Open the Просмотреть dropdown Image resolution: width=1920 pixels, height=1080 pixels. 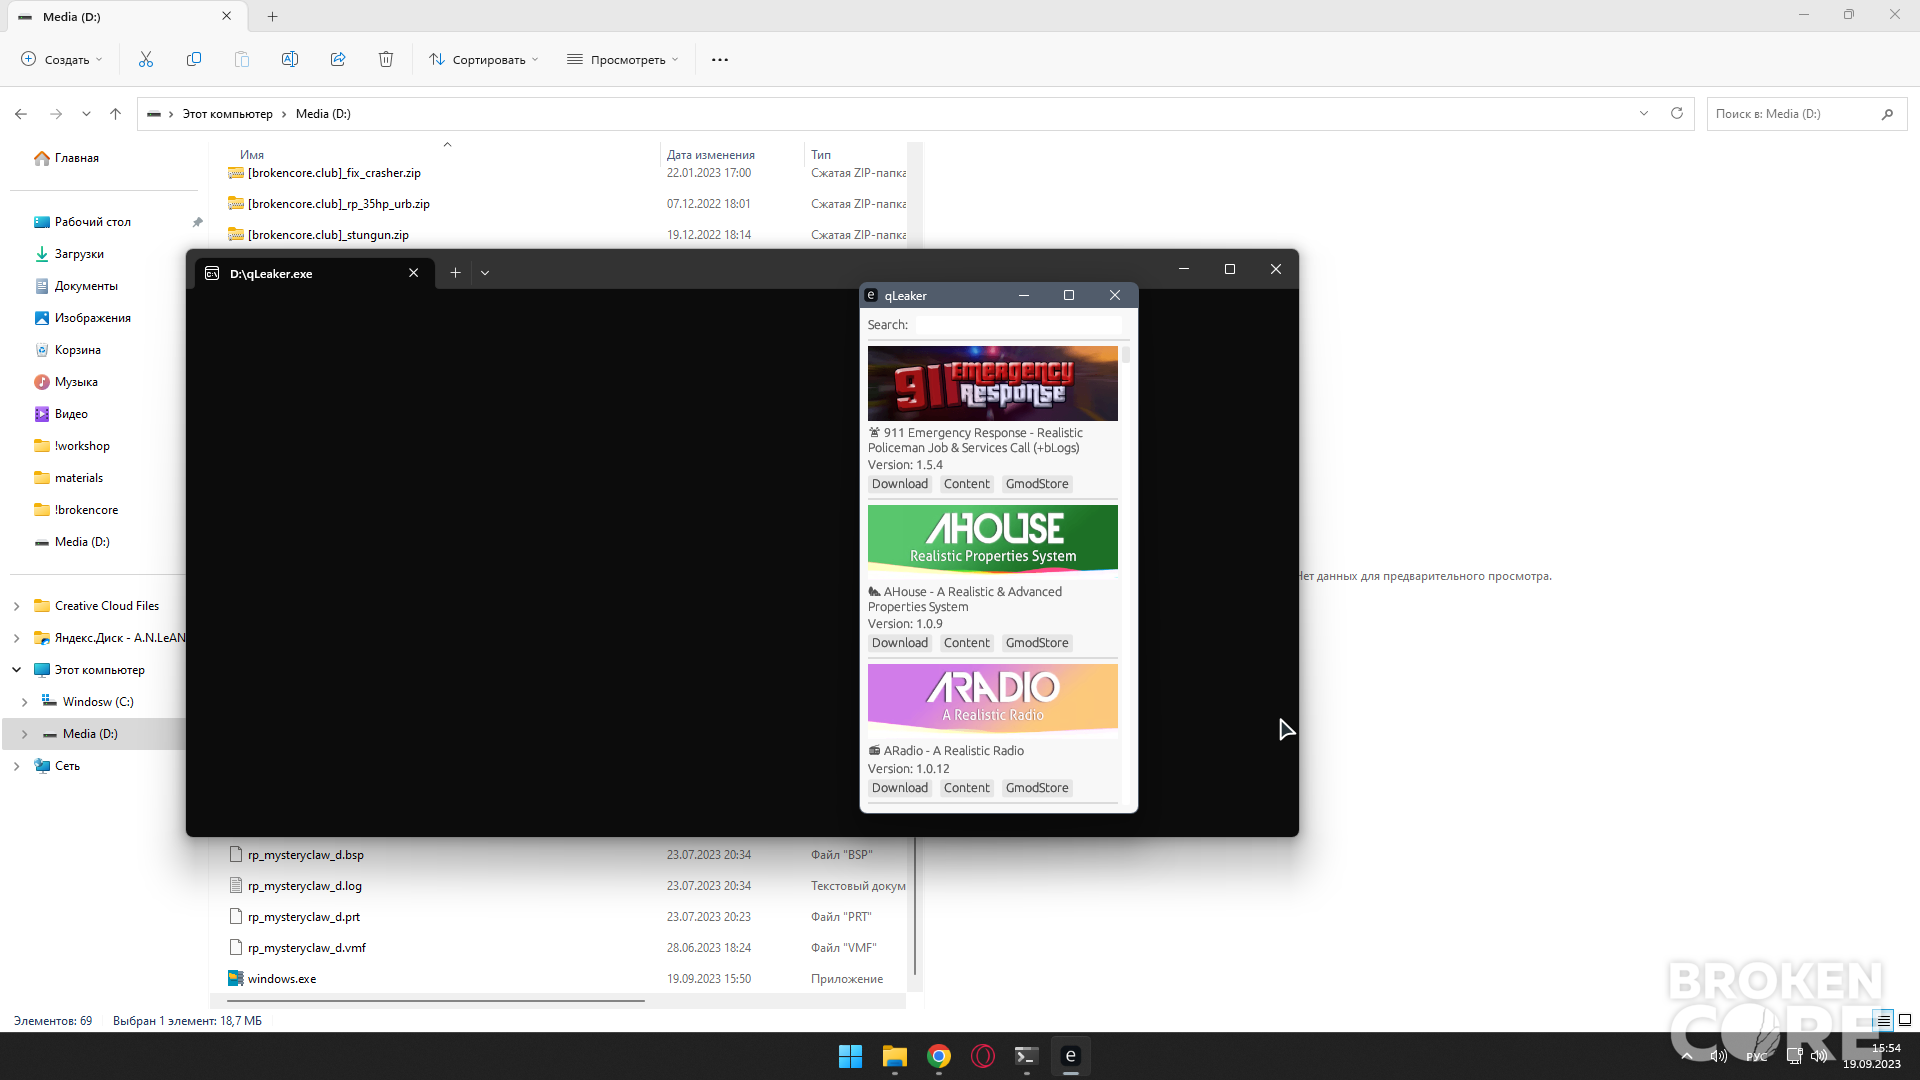click(x=623, y=59)
